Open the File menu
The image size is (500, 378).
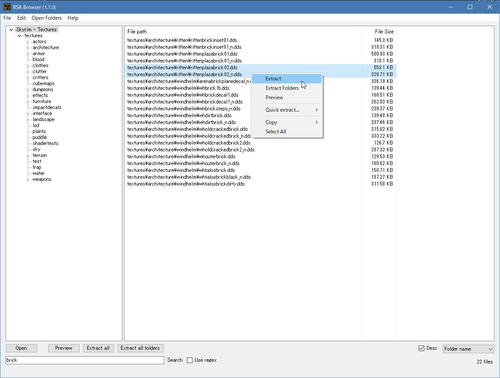pyautogui.click(x=7, y=18)
